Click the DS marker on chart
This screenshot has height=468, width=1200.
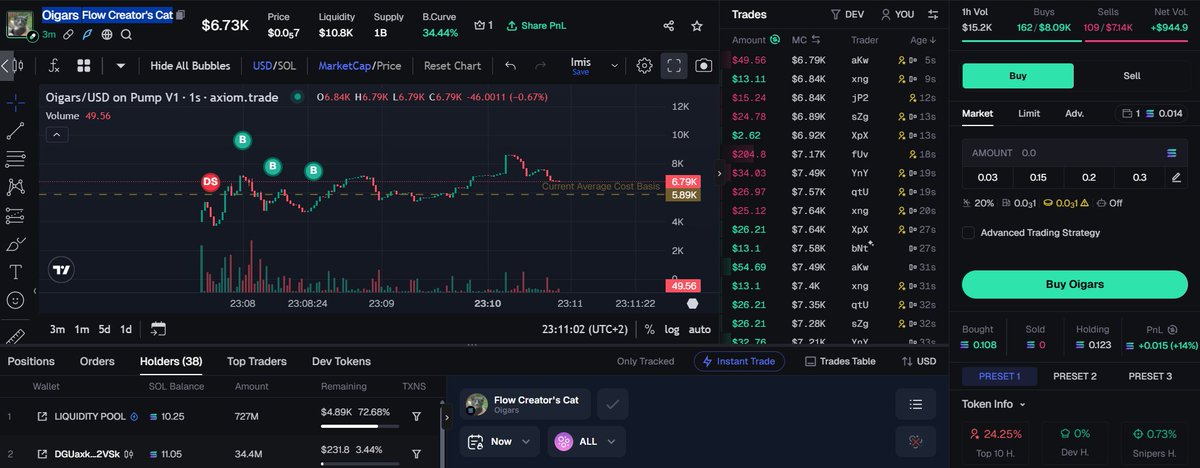click(210, 182)
